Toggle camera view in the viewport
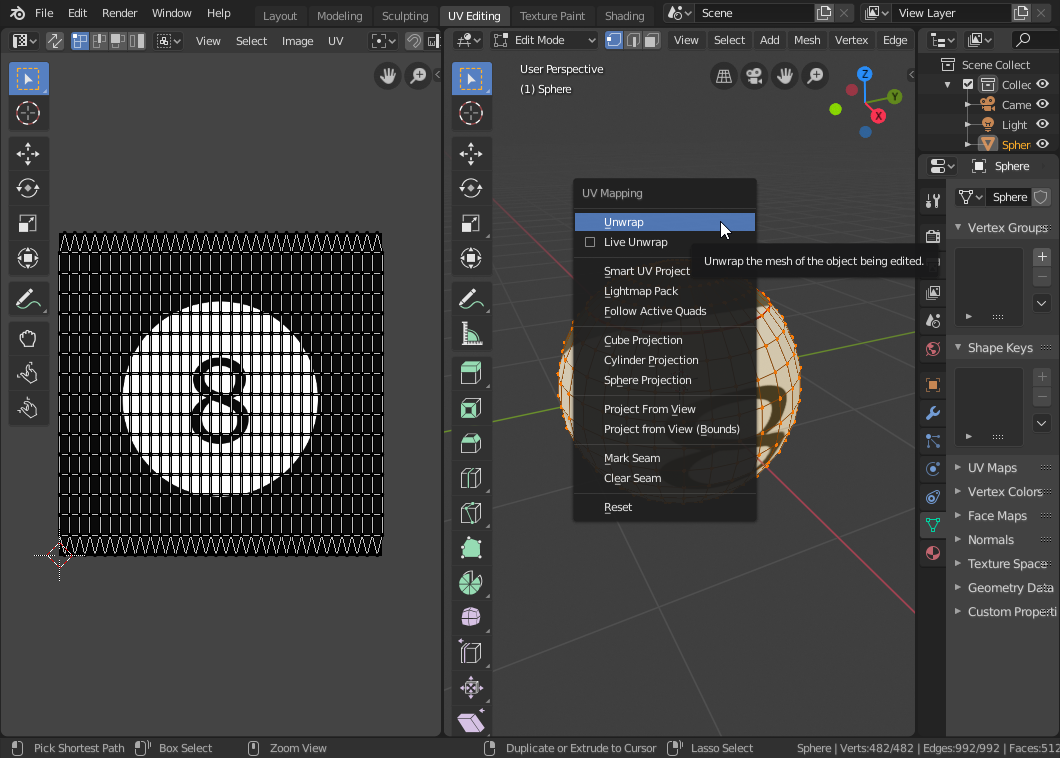This screenshot has width=1060, height=758. click(x=754, y=76)
